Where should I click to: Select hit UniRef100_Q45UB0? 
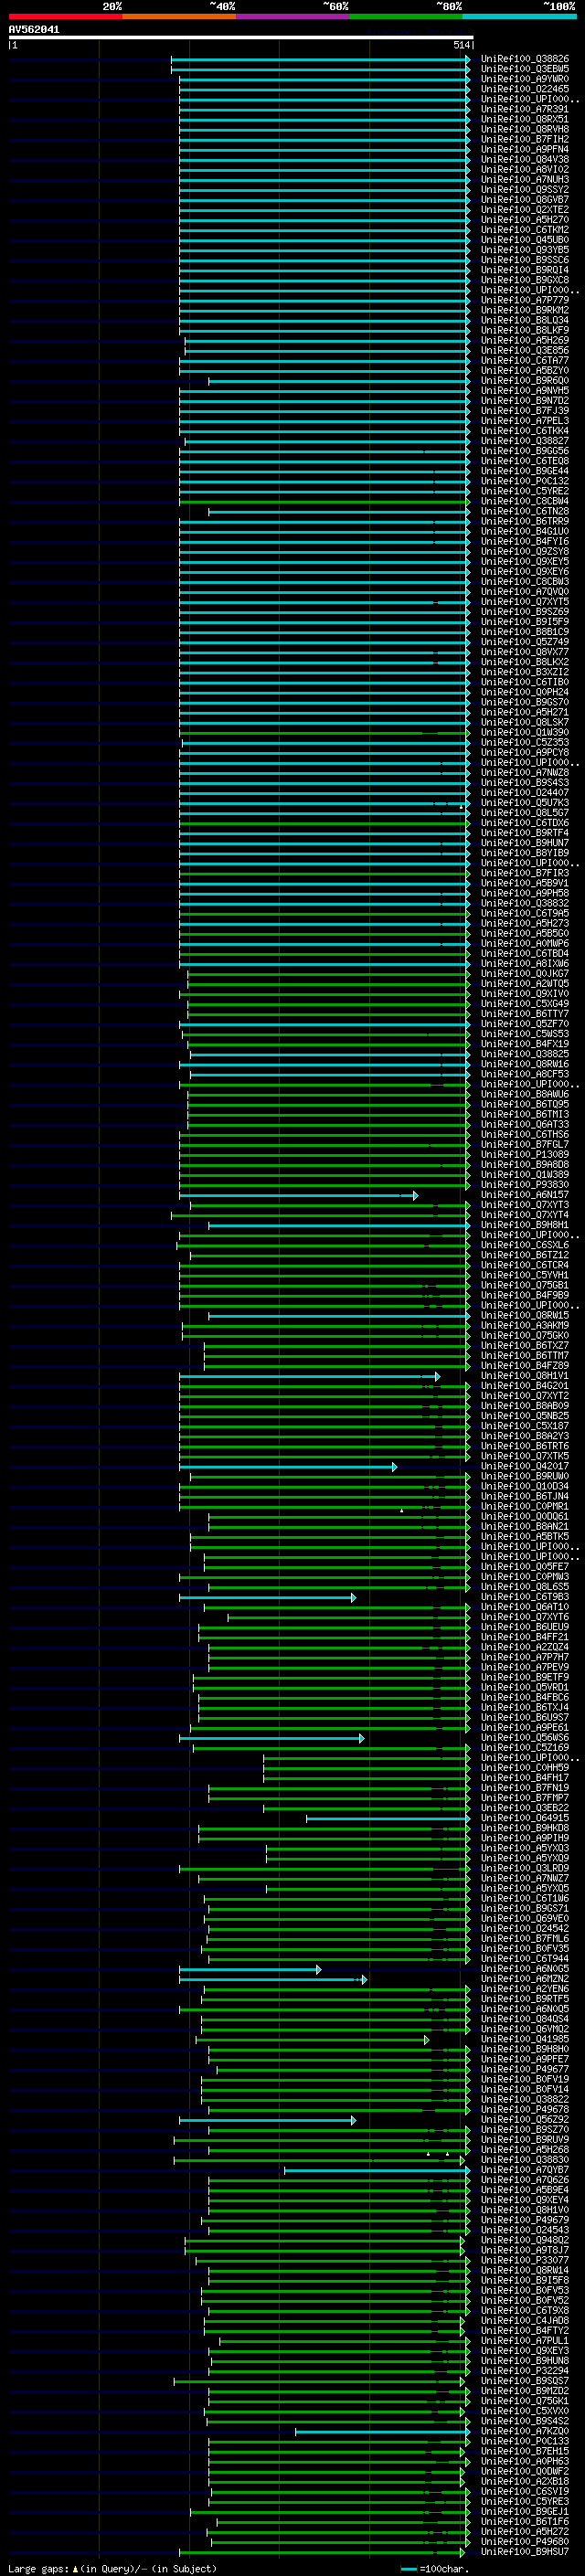click(524, 239)
